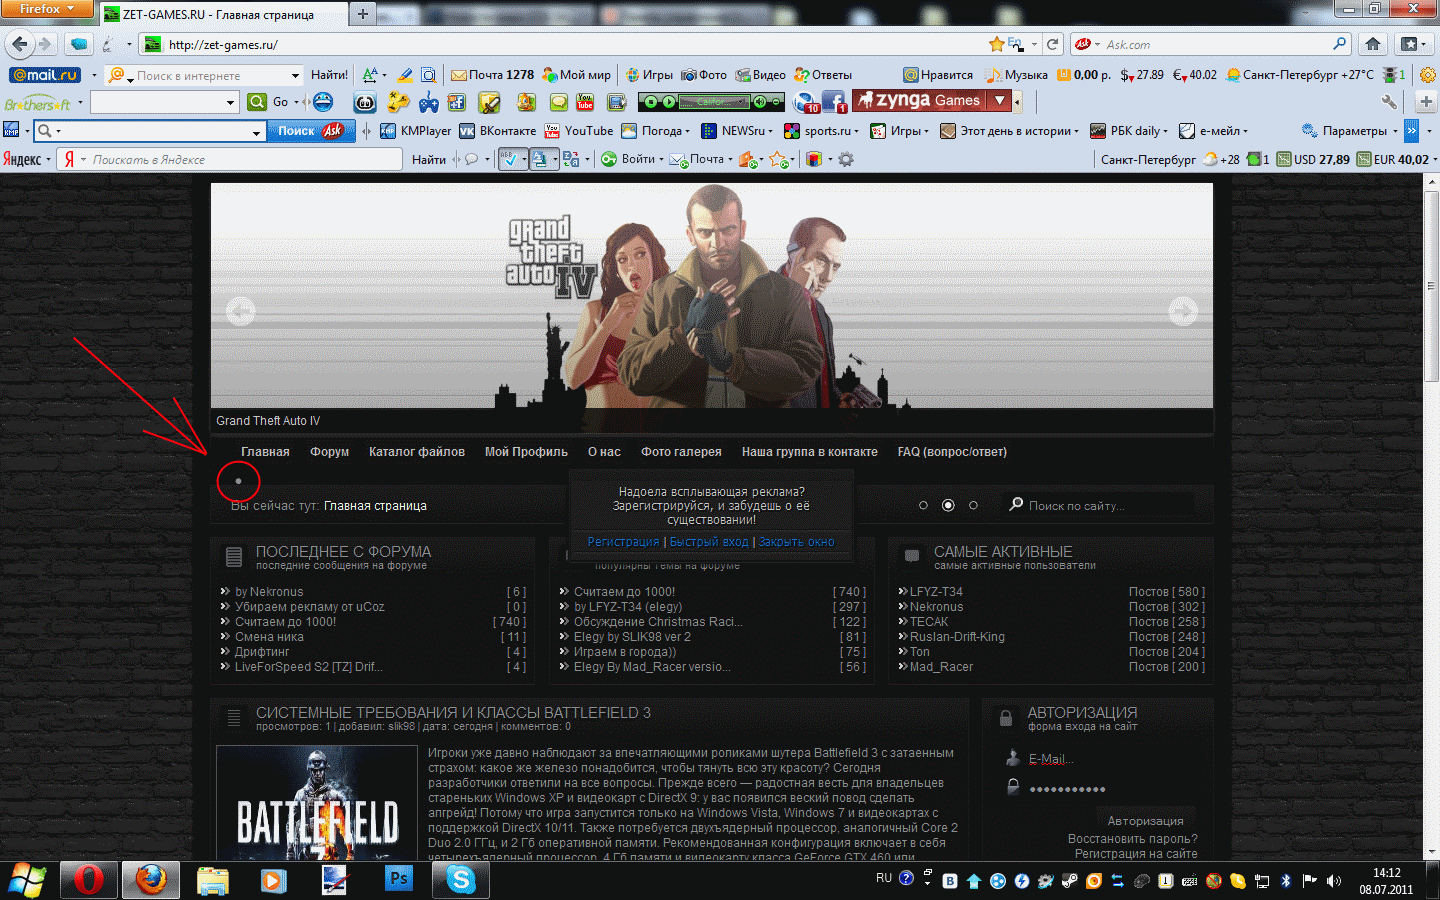The width and height of the screenshot is (1440, 900).
Task: Select the ZET-GAMES.RU browser tab
Action: (224, 14)
